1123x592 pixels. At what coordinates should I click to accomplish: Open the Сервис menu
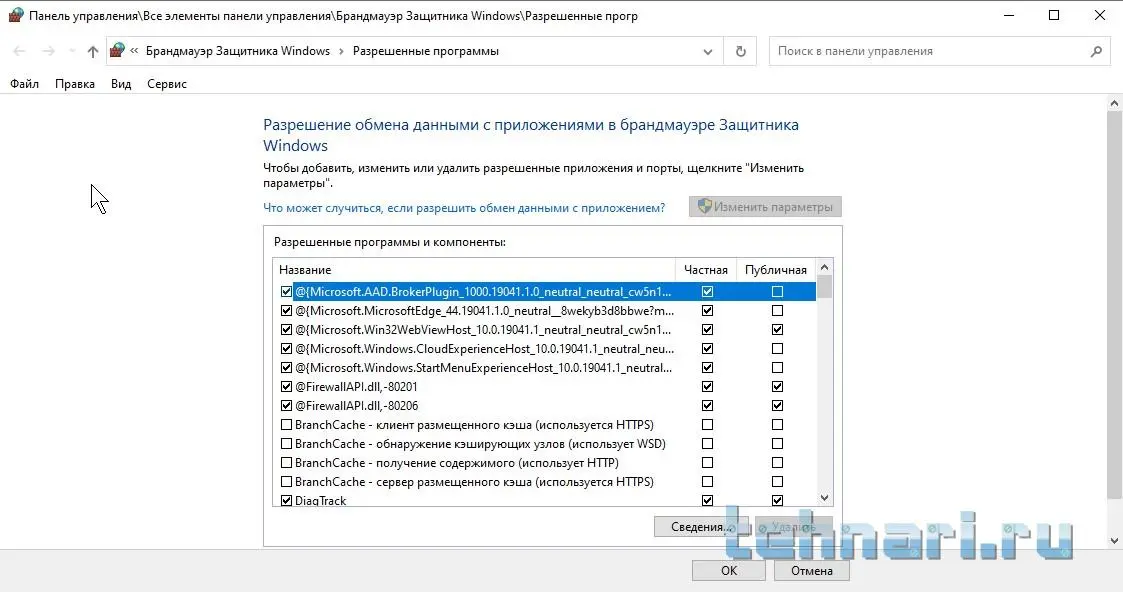[x=167, y=84]
